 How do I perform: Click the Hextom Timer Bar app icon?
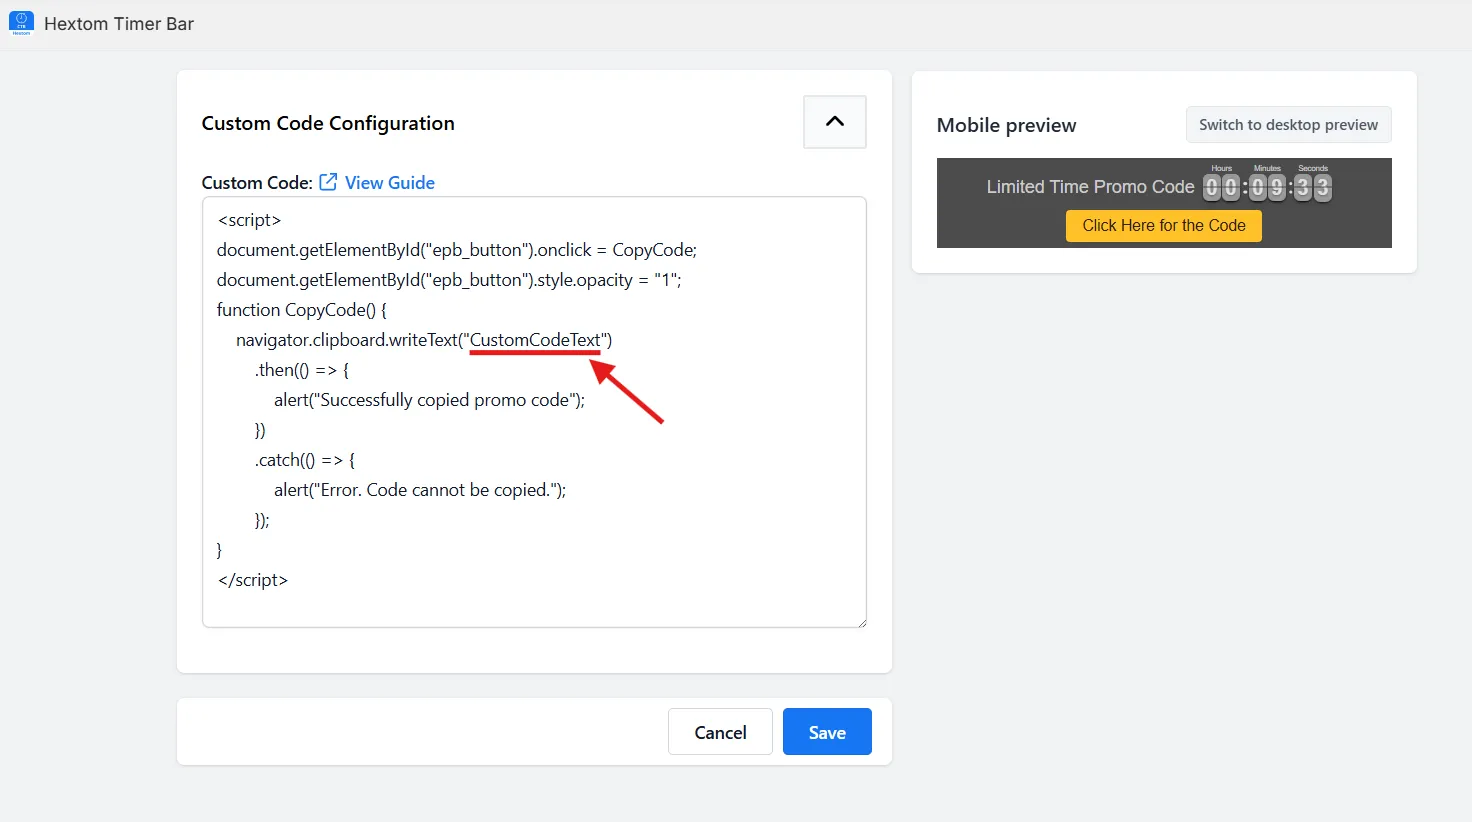click(21, 23)
